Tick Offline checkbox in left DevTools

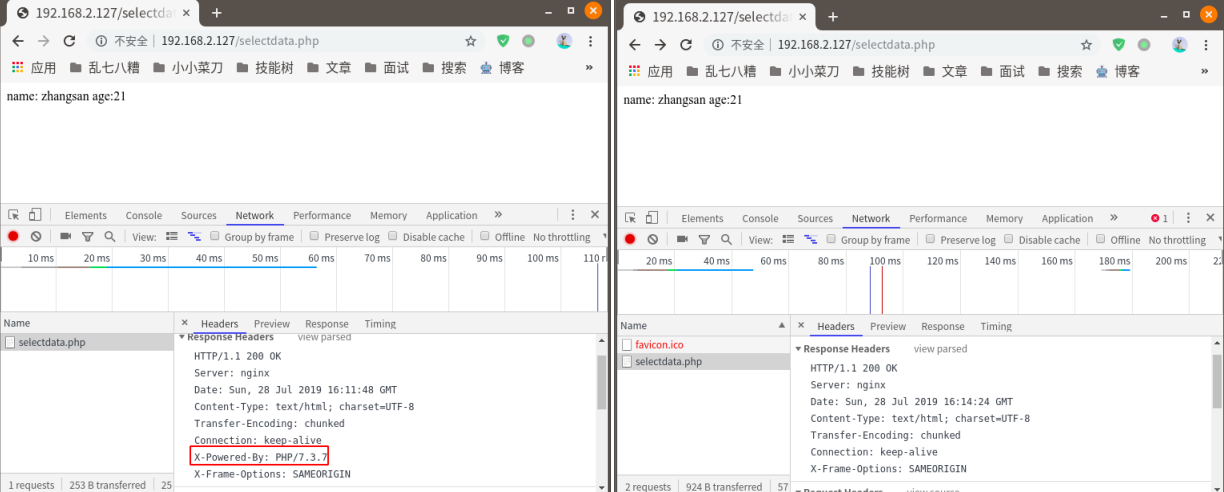pos(485,237)
